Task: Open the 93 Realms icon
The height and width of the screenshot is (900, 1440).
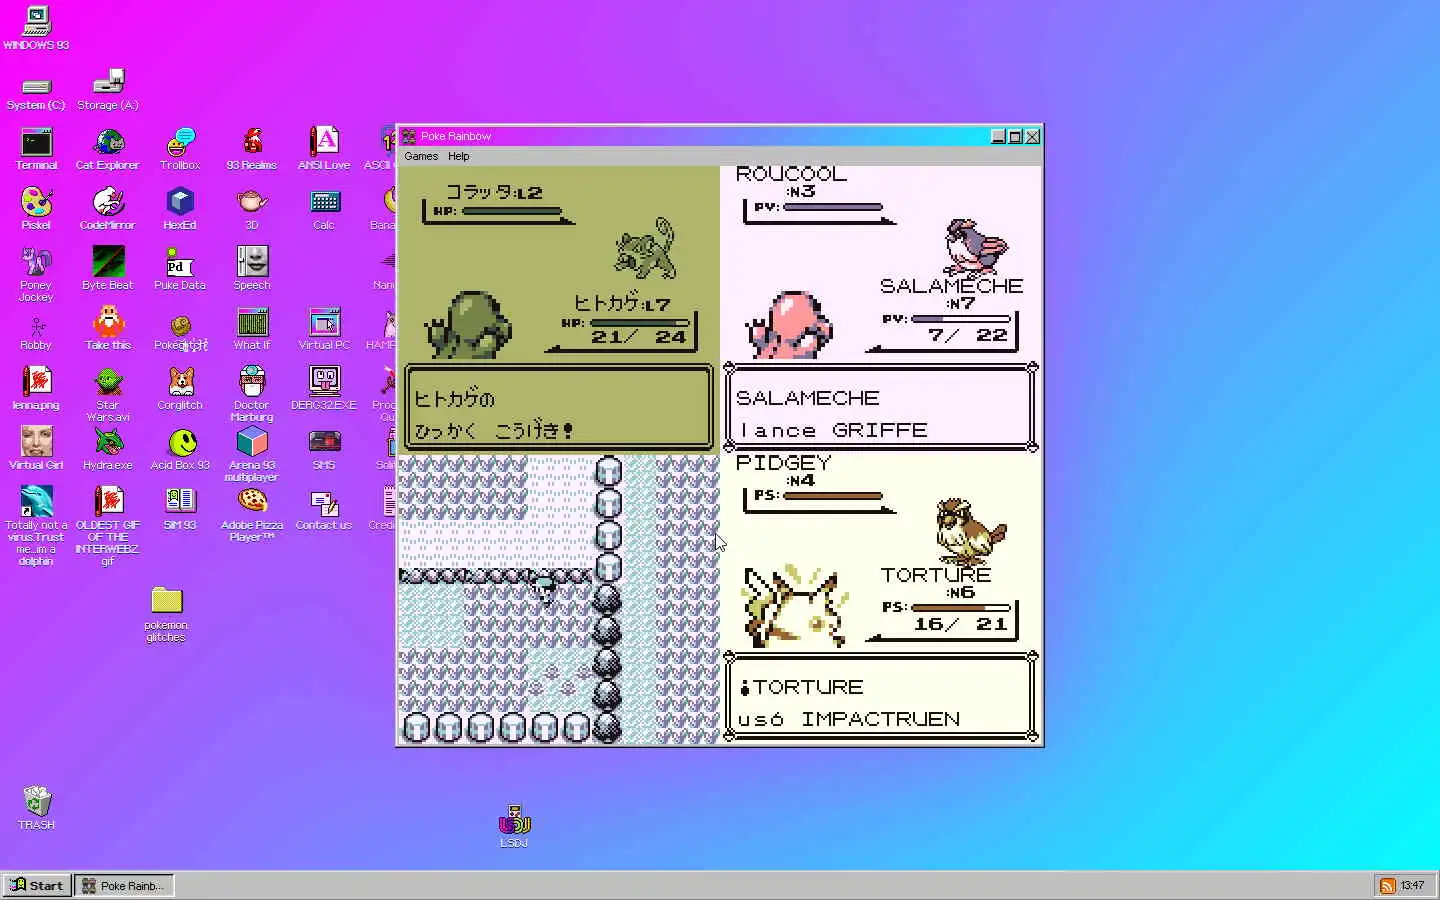Action: pyautogui.click(x=252, y=150)
